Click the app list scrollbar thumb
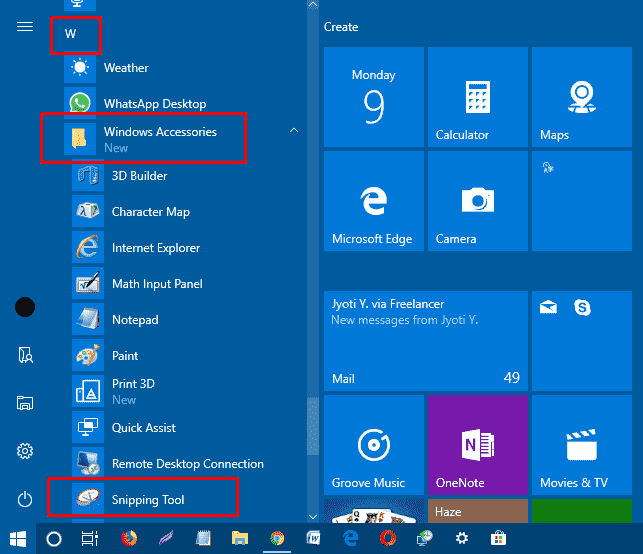This screenshot has width=643, height=554. (313, 426)
